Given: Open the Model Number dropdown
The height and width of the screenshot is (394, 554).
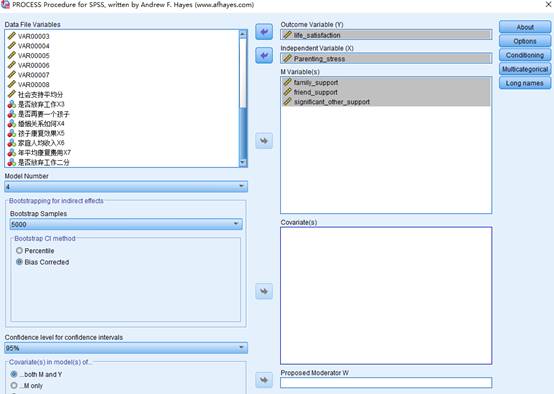Looking at the screenshot, I should [126, 187].
